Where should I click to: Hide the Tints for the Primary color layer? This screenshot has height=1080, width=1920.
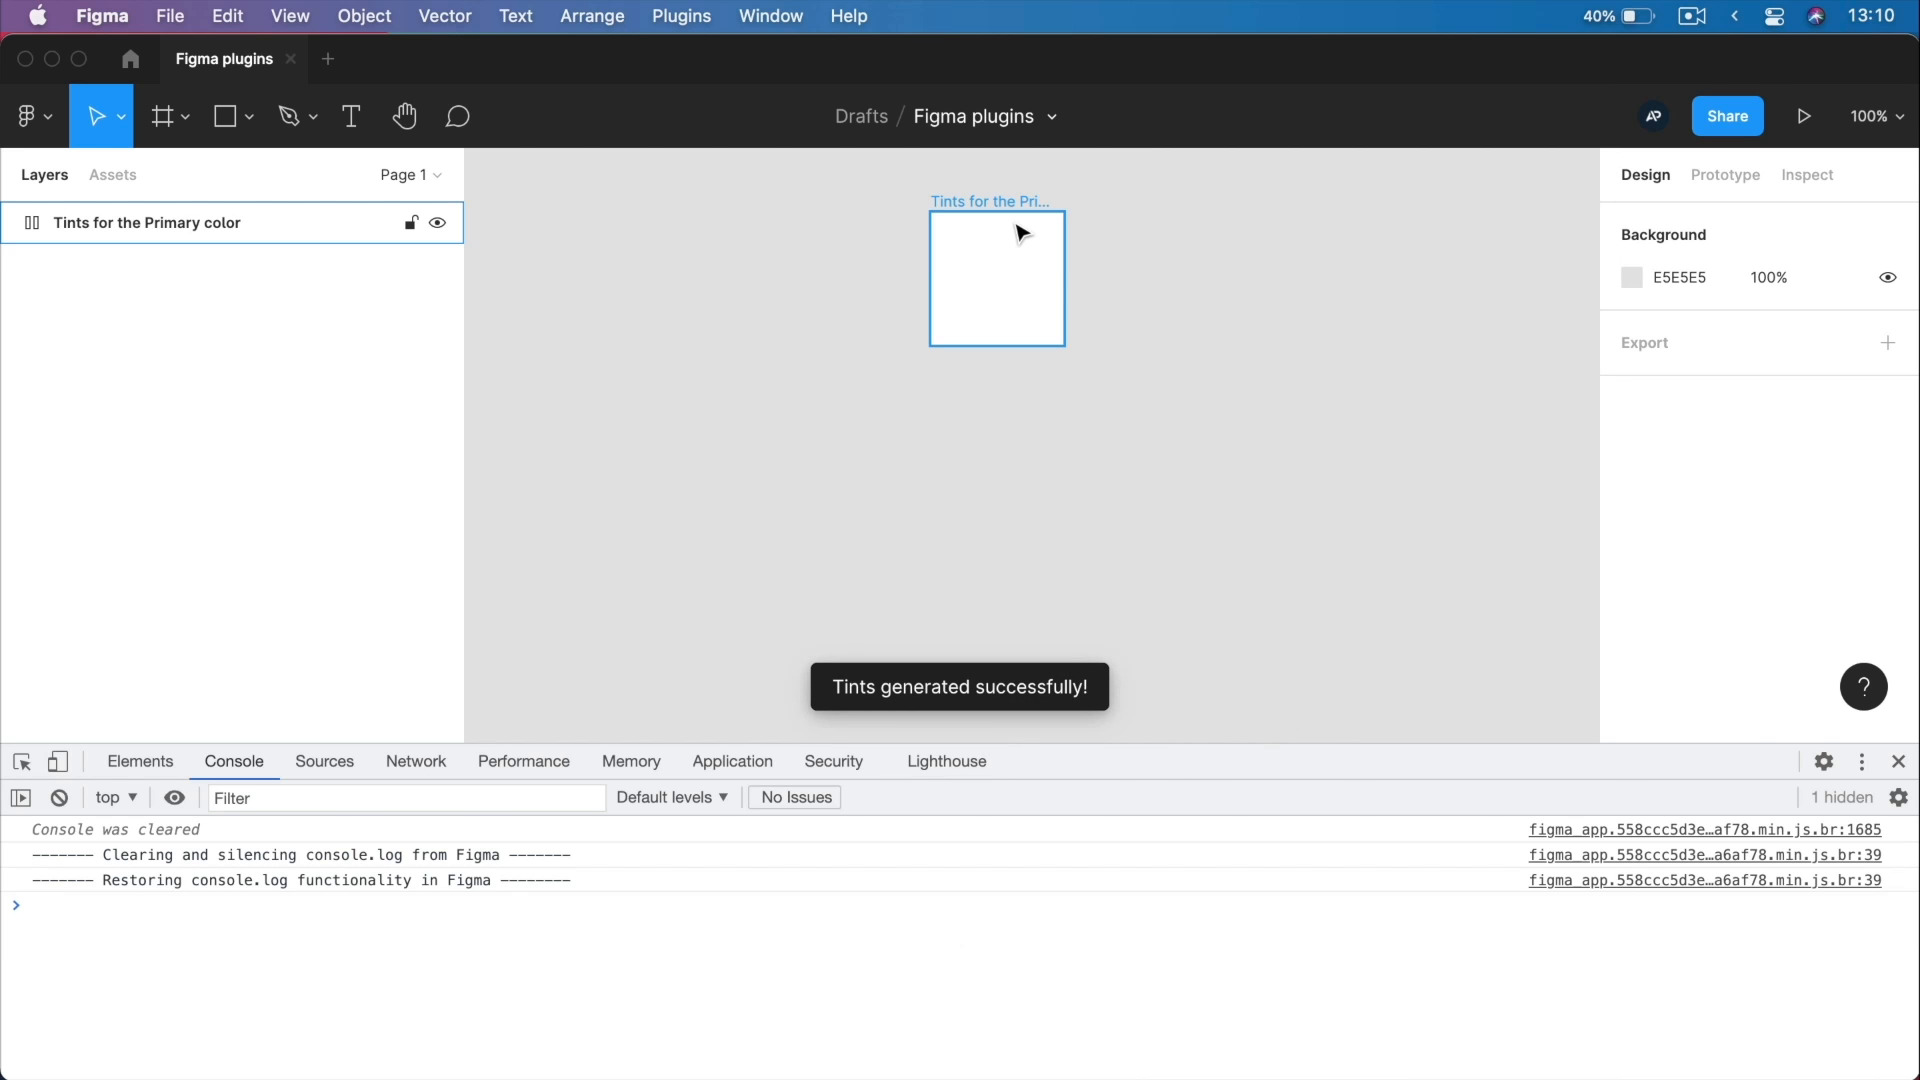tap(437, 223)
